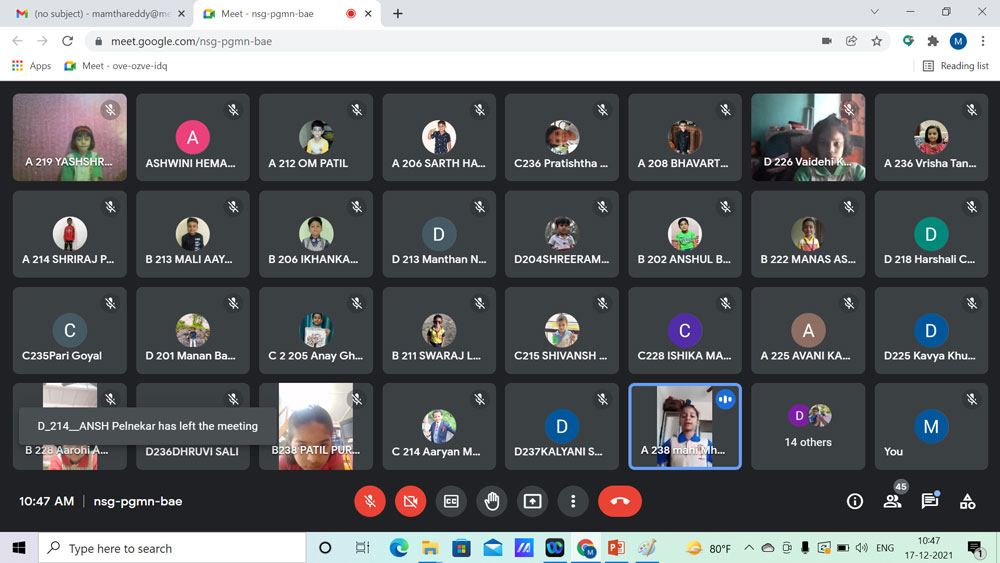
Task: Present your screen with the share button
Action: point(532,501)
